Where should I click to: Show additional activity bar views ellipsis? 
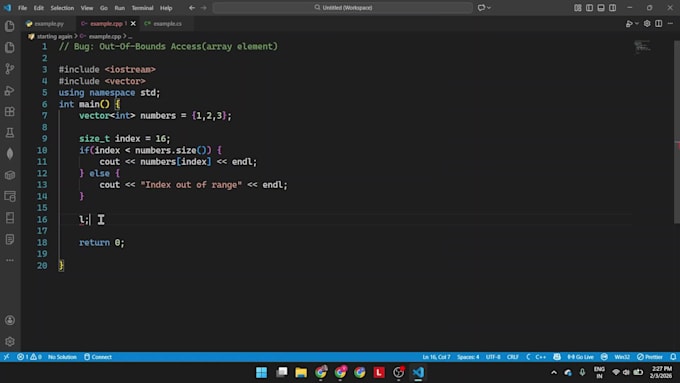pyautogui.click(x=10, y=260)
